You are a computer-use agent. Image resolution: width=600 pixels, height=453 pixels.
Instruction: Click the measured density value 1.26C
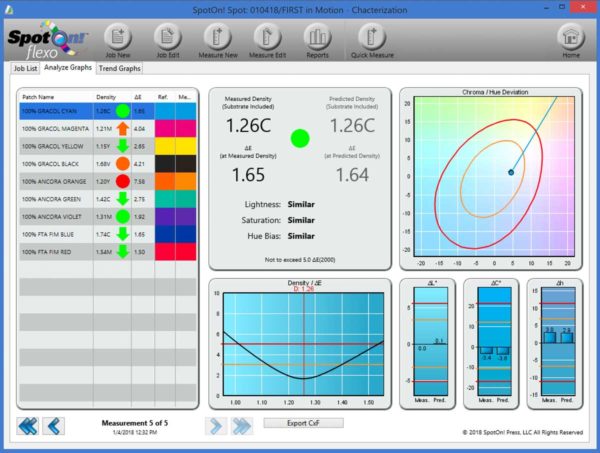[248, 126]
